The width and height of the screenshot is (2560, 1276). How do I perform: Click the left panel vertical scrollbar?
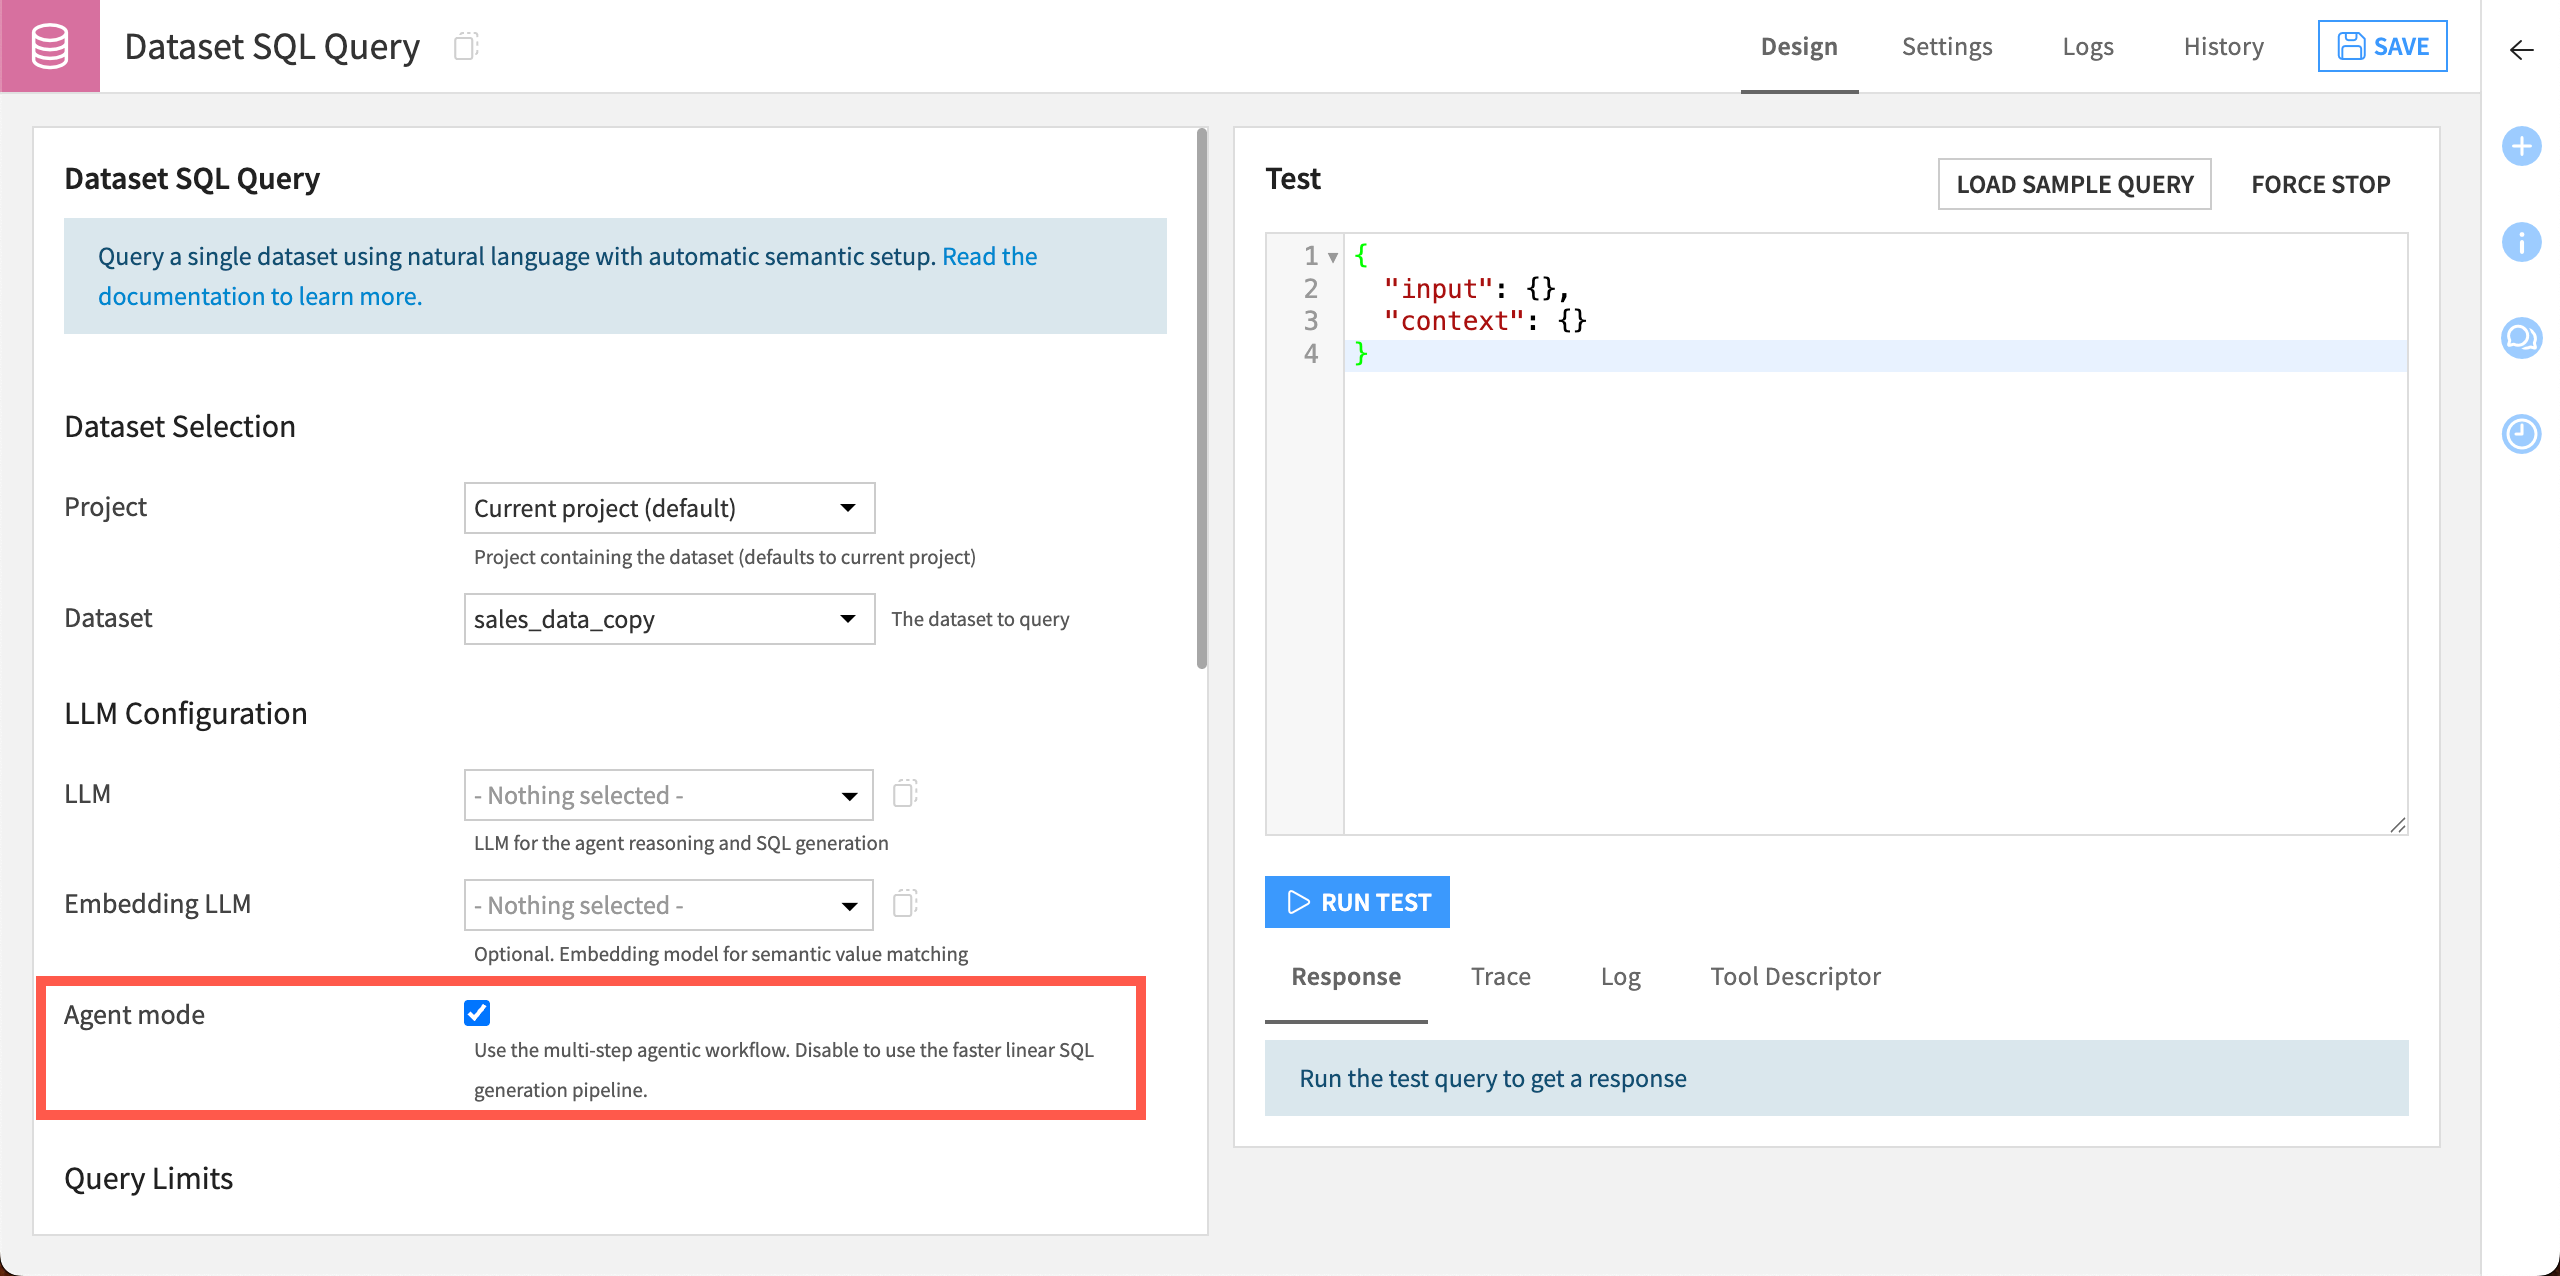point(1202,398)
